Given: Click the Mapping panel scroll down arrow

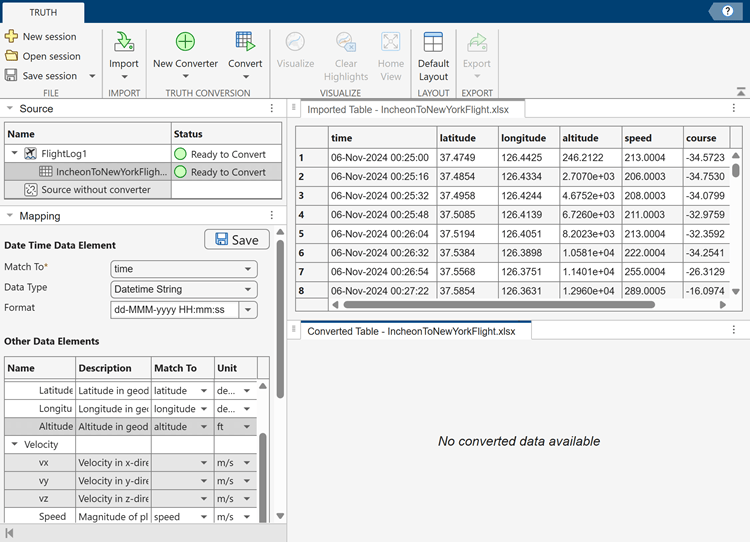Looking at the screenshot, I should pos(280,516).
